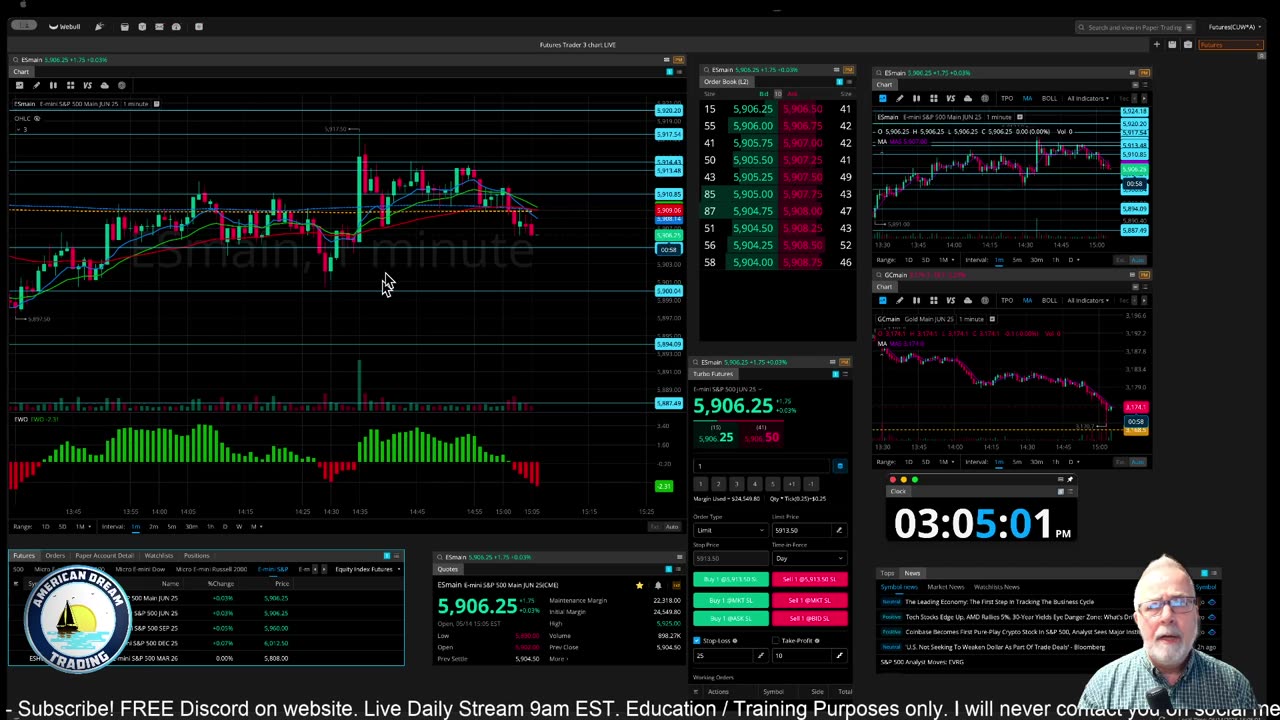Open the Time-in-Force Day dropdown

(808, 558)
